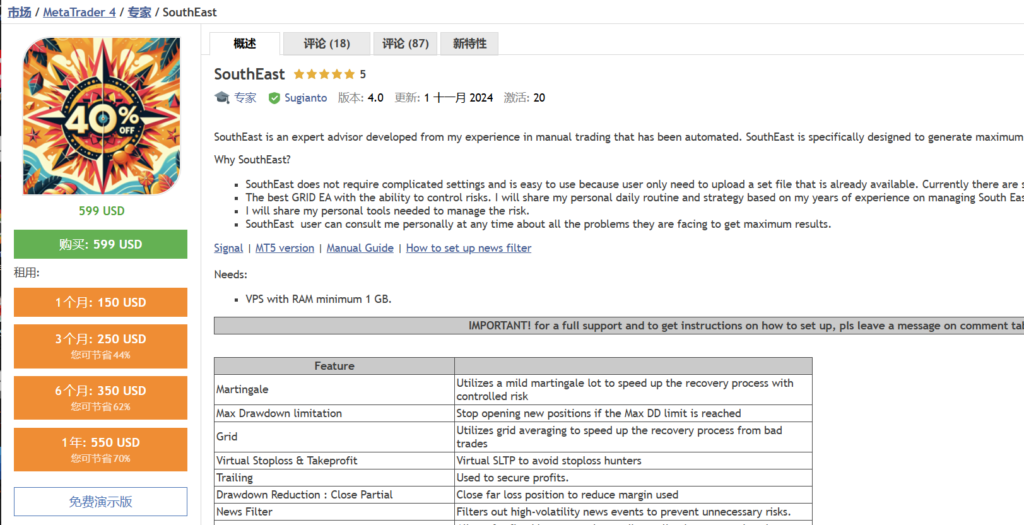1024x525 pixels.
Task: Click the five-star rating icons
Action: [x=324, y=74]
